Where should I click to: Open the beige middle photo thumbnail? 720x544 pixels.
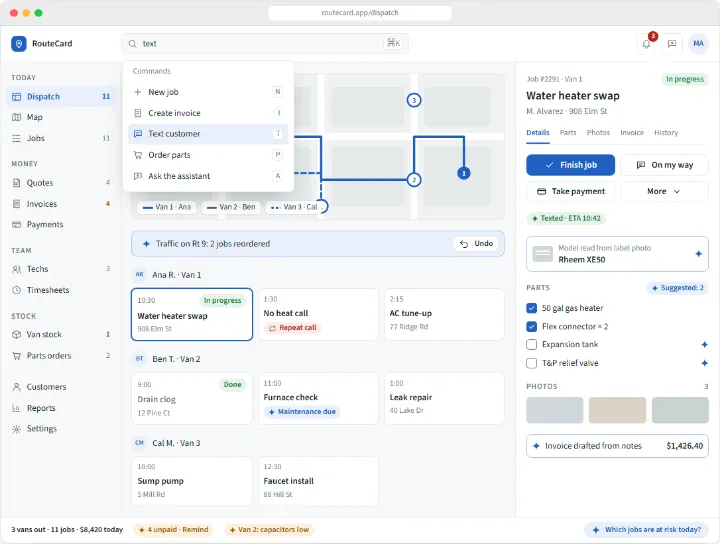click(617, 410)
